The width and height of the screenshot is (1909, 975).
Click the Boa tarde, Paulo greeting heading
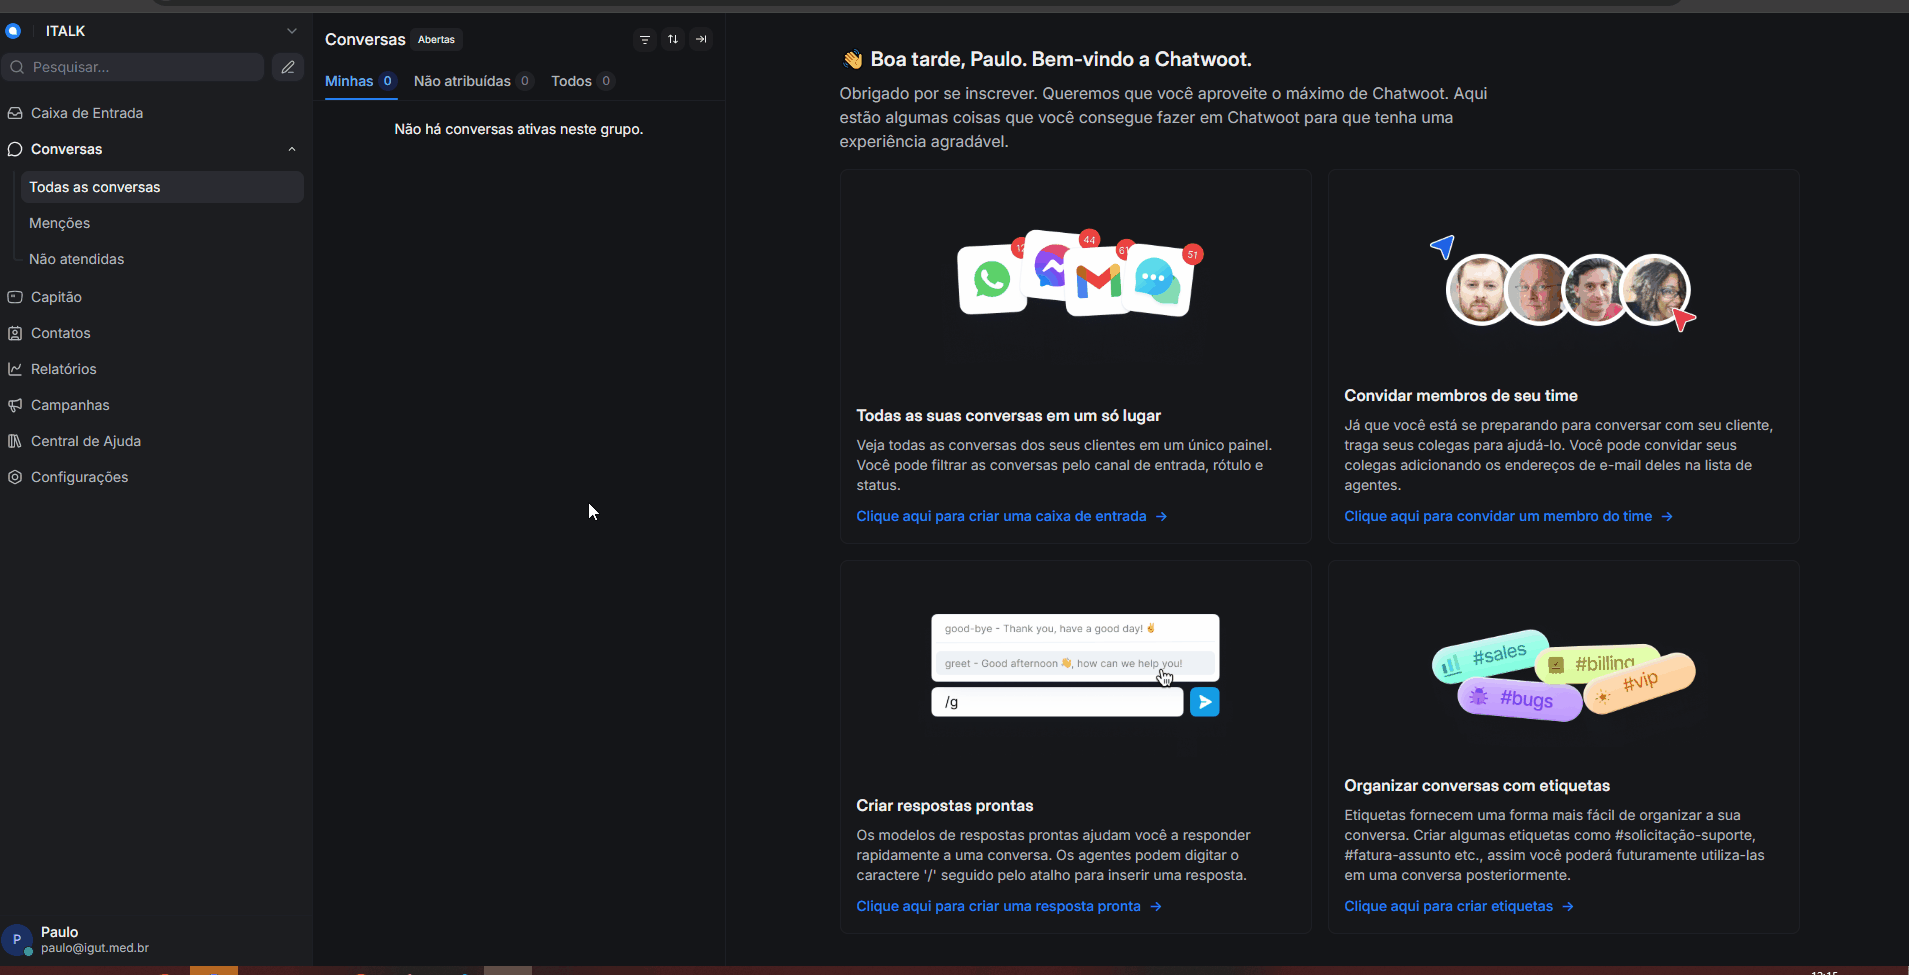(x=1046, y=59)
